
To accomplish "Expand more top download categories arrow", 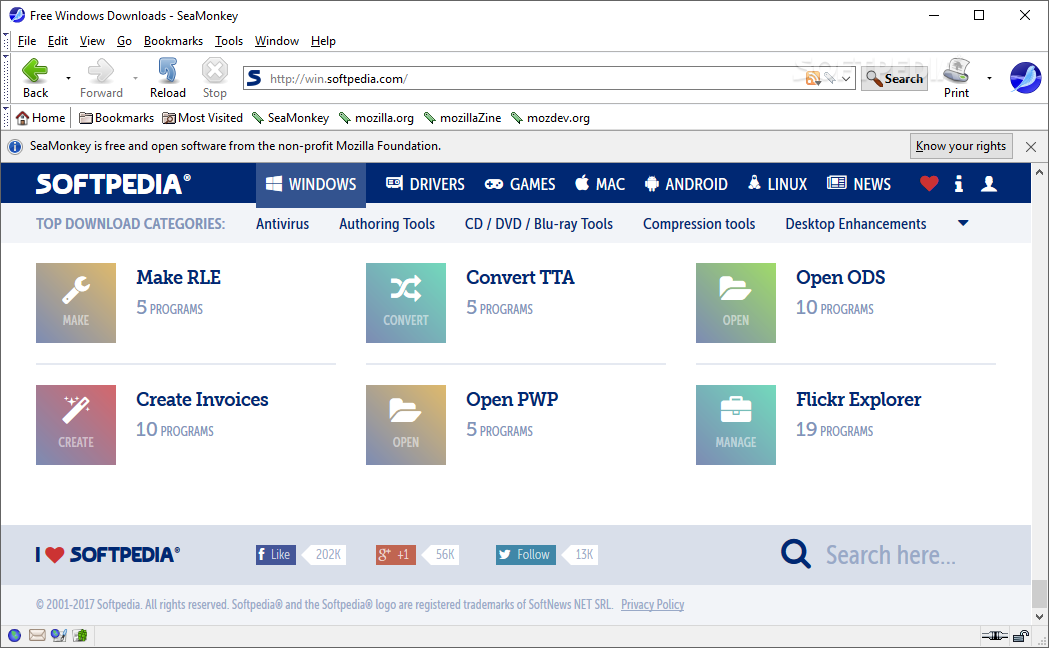I will pos(963,223).
